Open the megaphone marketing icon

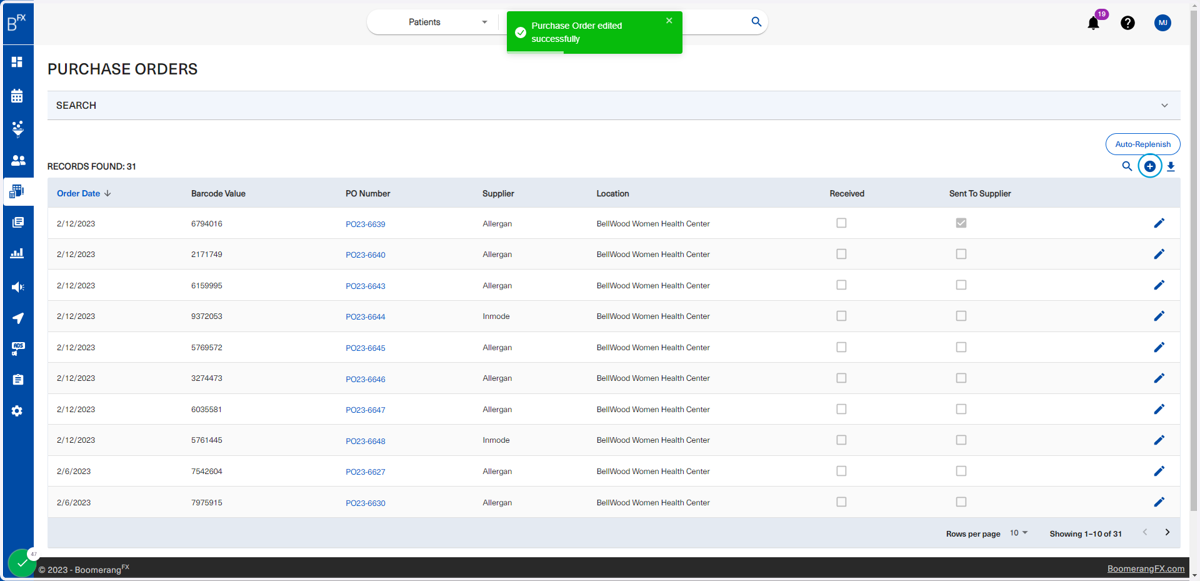(x=17, y=287)
